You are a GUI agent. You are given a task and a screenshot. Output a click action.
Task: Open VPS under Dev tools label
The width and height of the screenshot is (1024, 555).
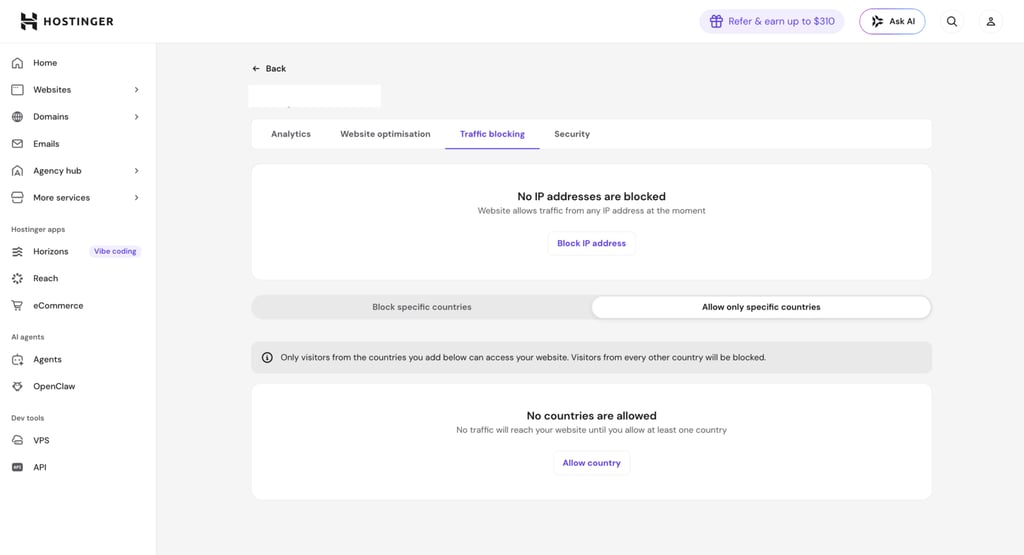point(41,440)
